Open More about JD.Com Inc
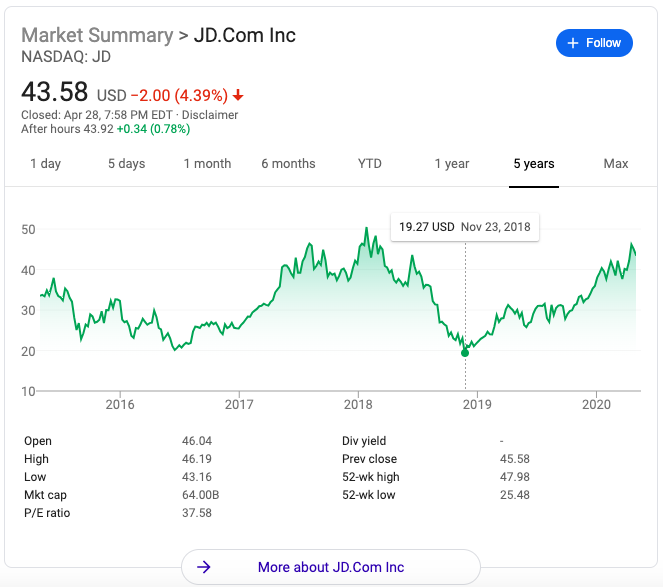This screenshot has width=663, height=587. pos(330,567)
